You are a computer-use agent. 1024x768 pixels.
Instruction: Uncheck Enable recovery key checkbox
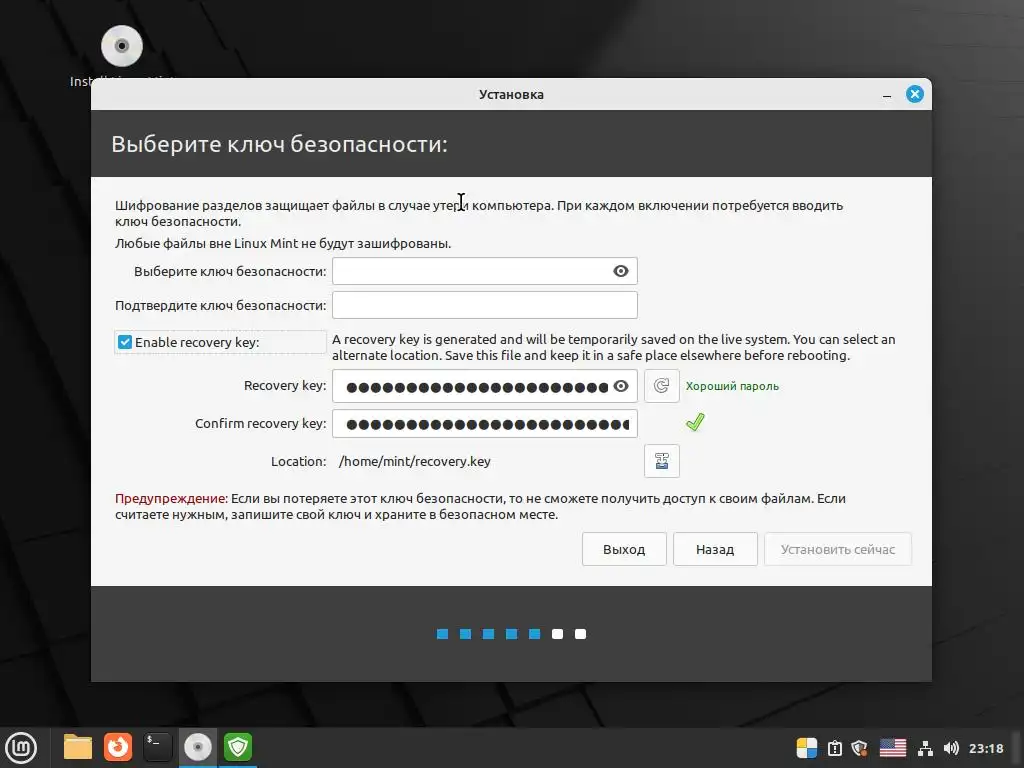[125, 342]
